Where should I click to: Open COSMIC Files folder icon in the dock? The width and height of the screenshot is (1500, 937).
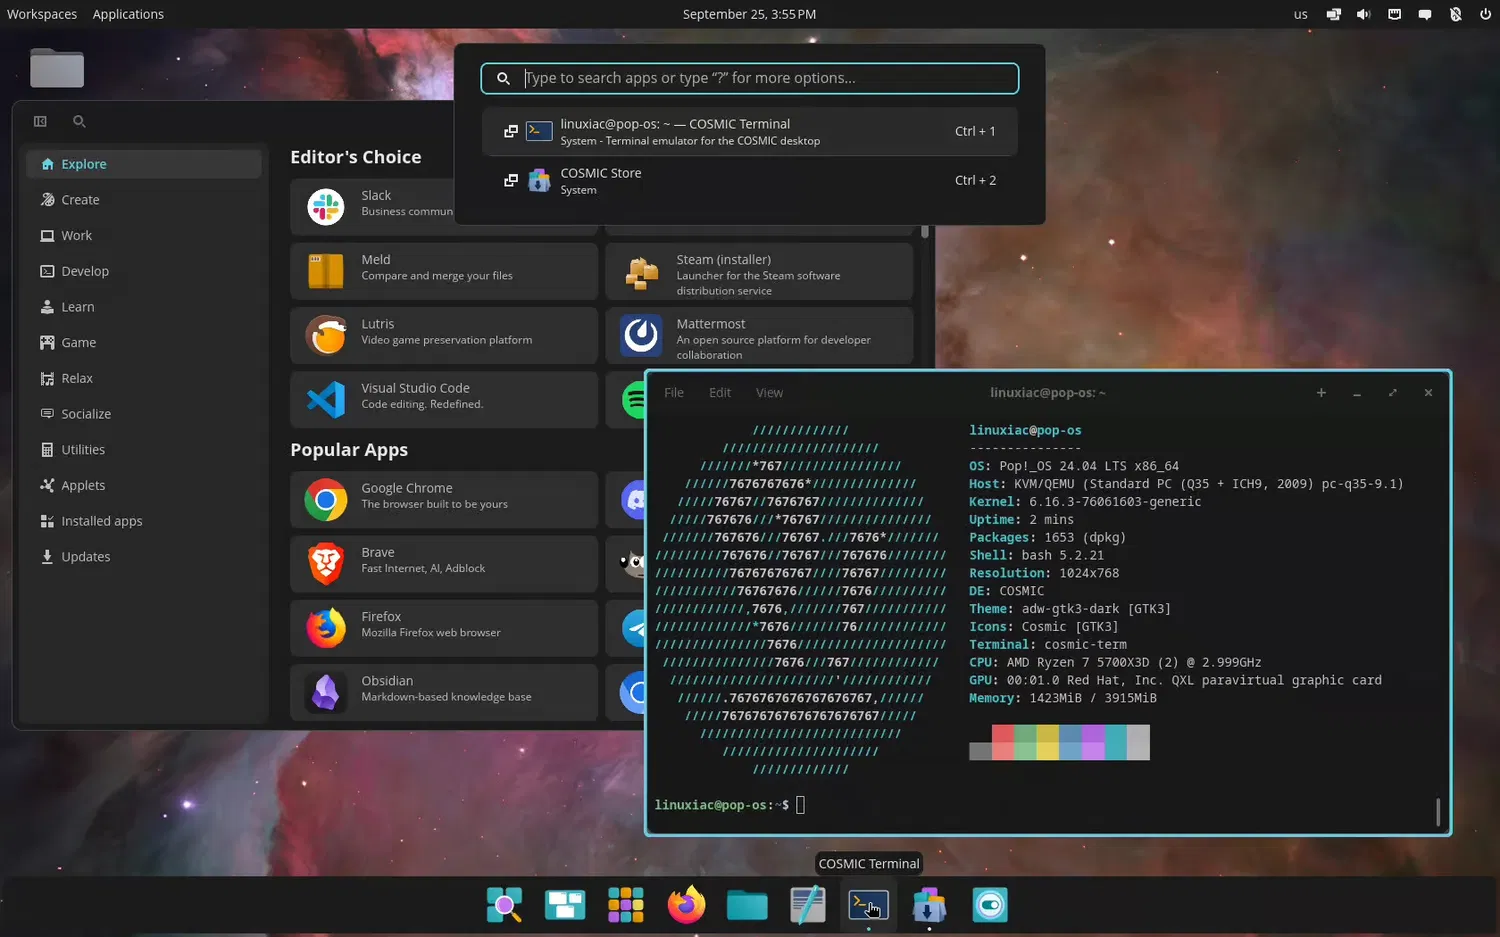point(747,905)
